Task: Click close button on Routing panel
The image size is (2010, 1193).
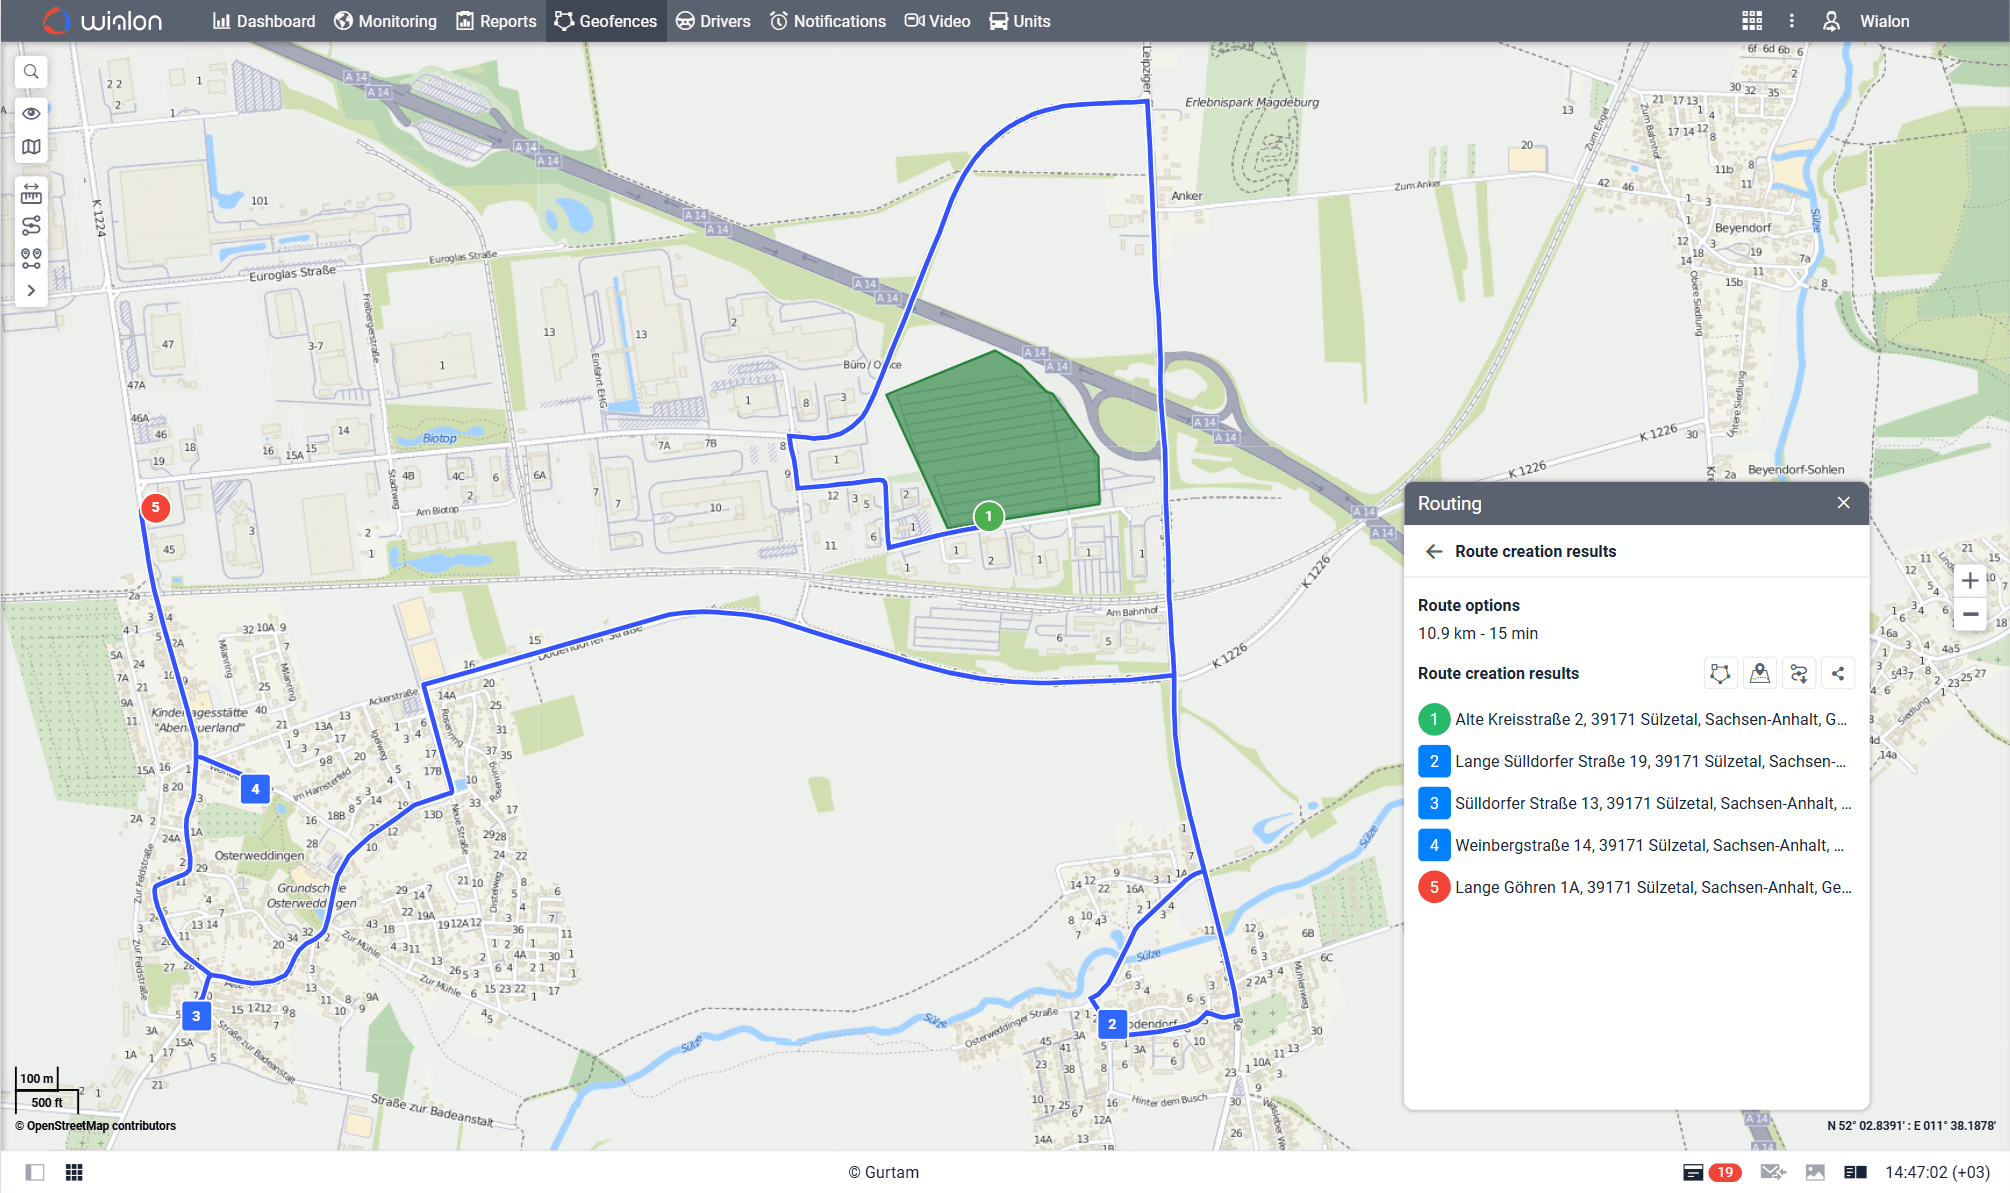Action: pos(1842,503)
